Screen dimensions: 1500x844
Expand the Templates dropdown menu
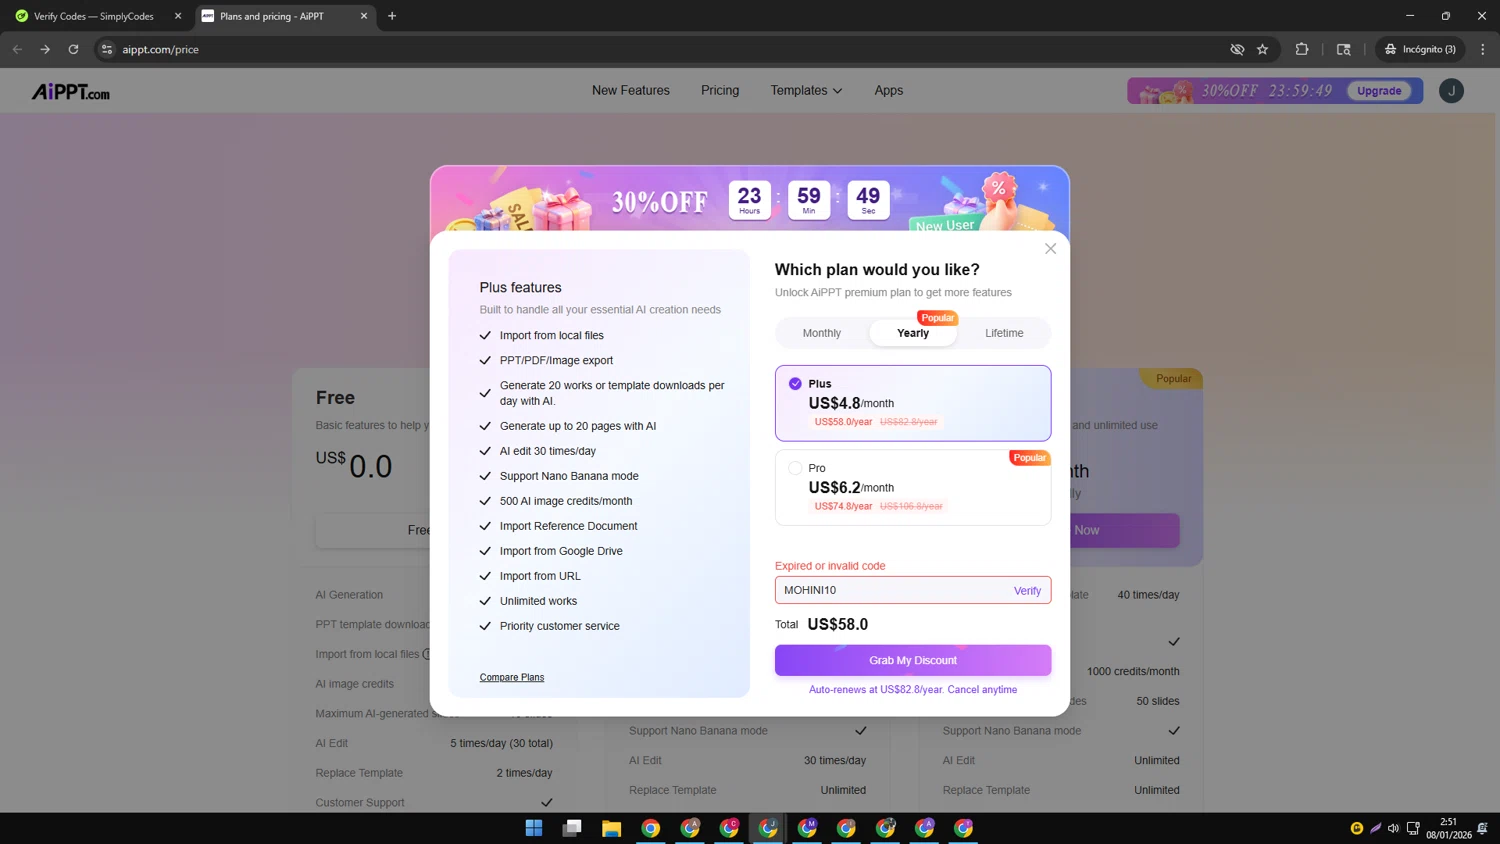coord(806,90)
